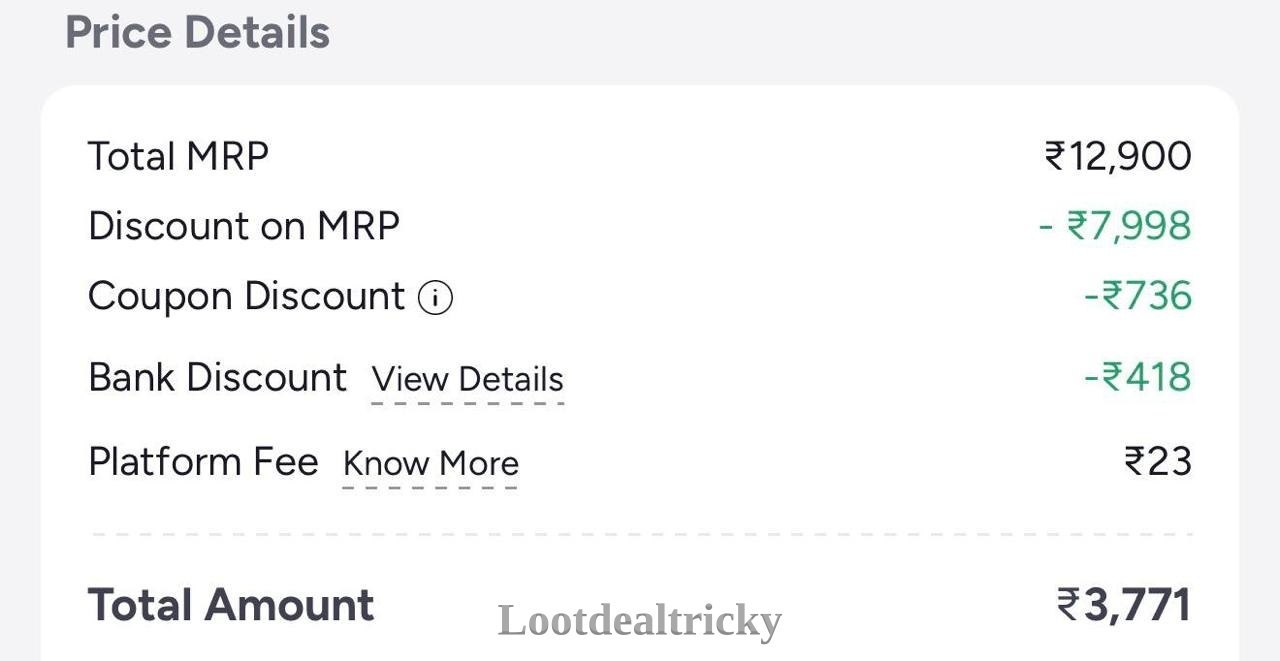Open Platform Fee Know More link
Image resolution: width=1280 pixels, height=661 pixels.
point(430,464)
